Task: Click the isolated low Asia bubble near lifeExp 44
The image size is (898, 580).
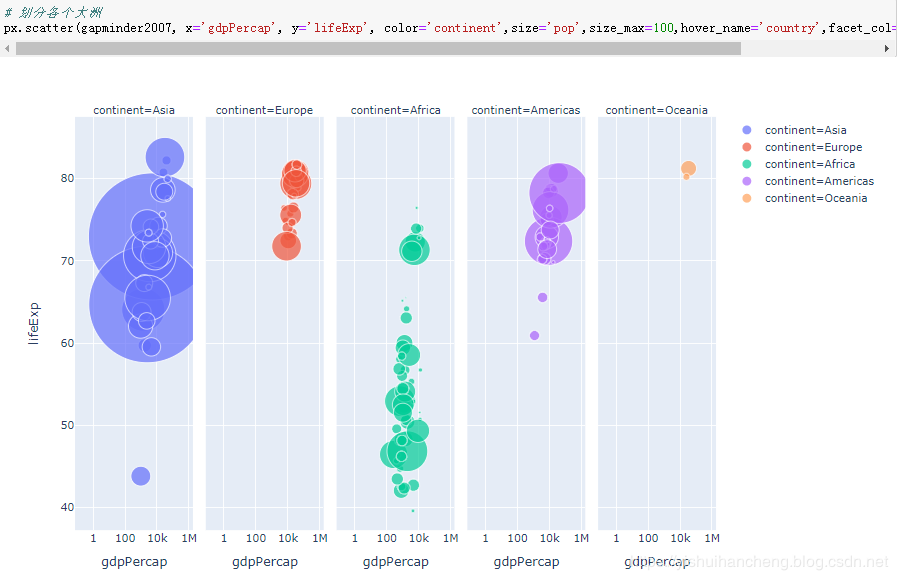Action: (x=141, y=476)
